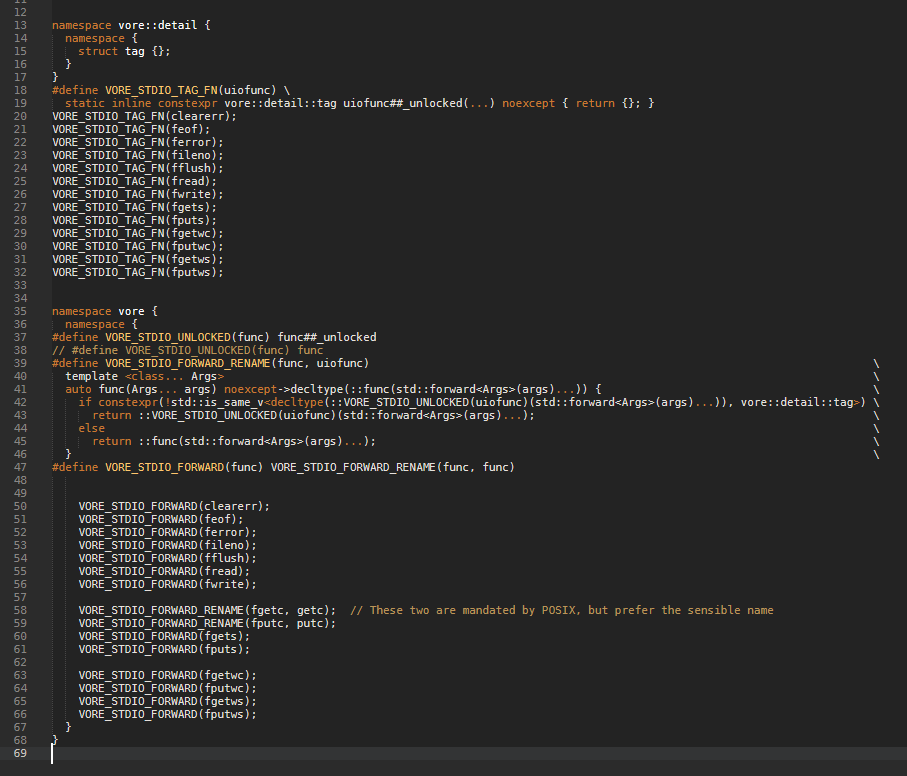
Task: Click VORE_STDIO_TAG_FN(clearerr) macro call
Action: 145,116
